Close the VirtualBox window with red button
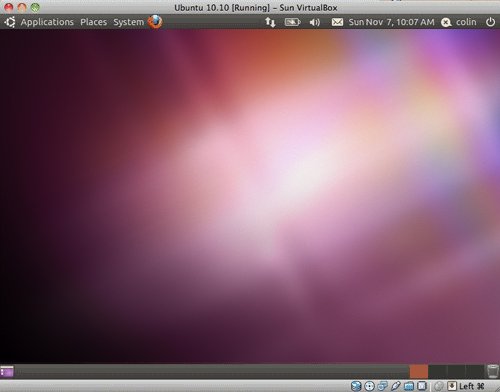500x392 pixels. (x=9, y=7)
